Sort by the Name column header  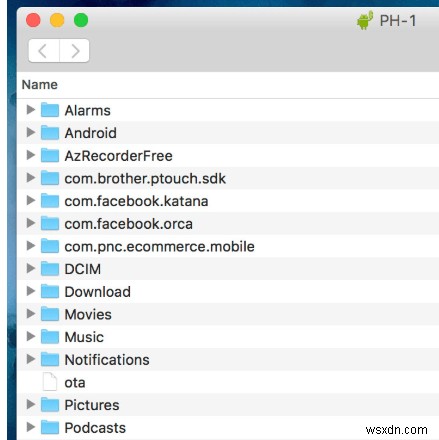click(40, 85)
